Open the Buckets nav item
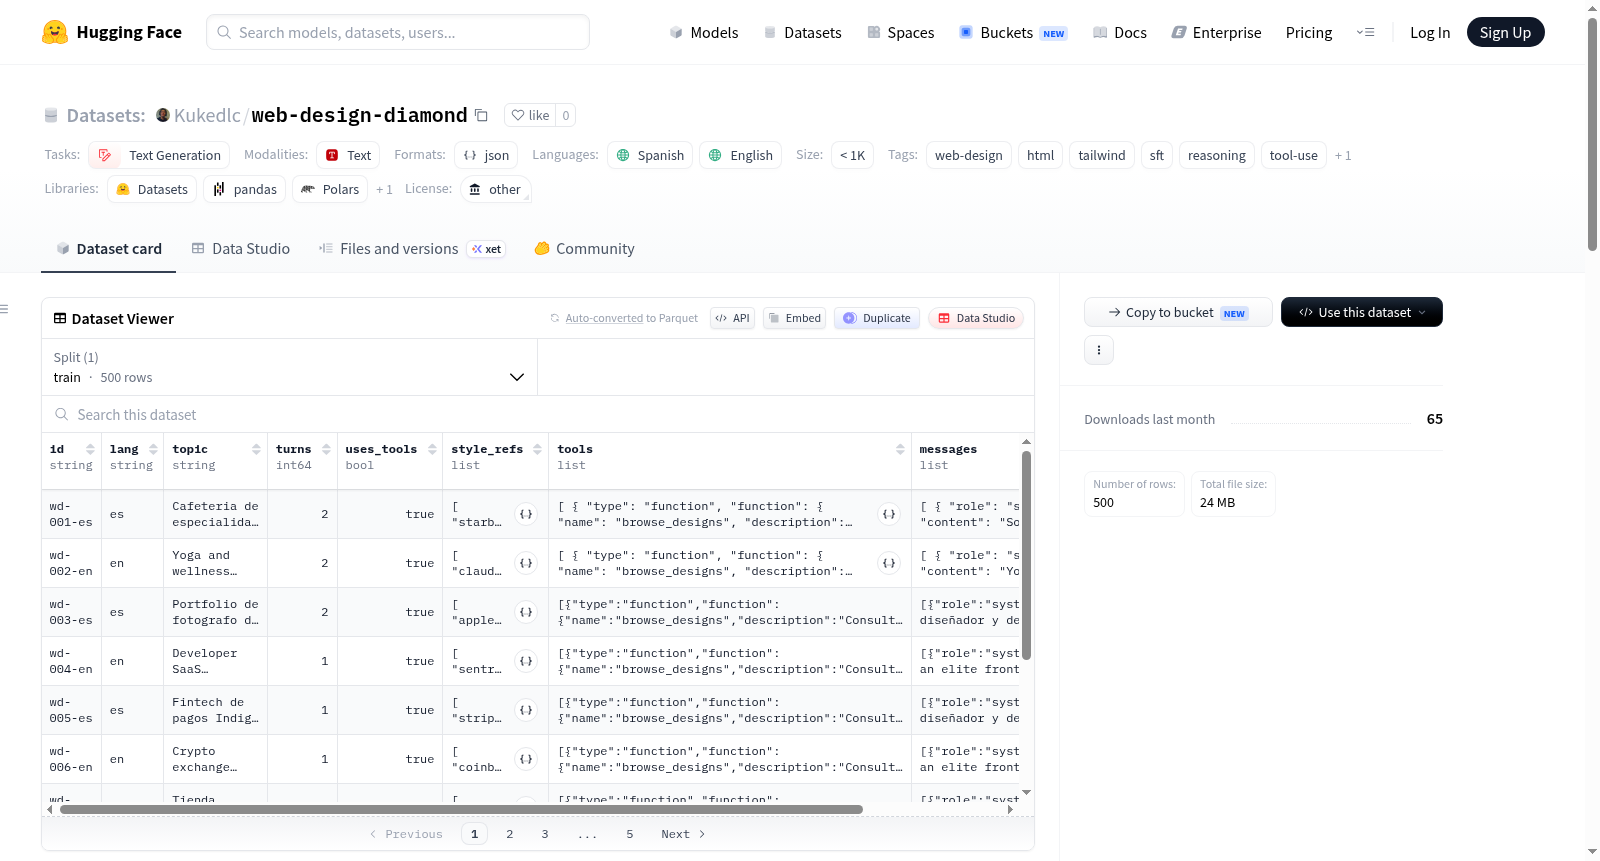 [x=1013, y=32]
